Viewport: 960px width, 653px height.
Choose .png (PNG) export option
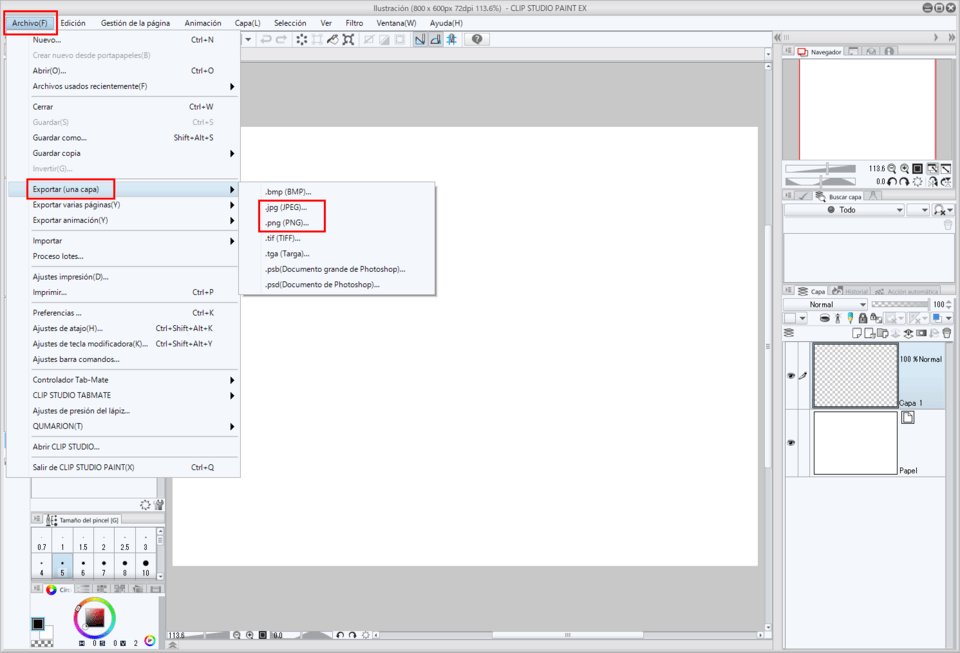tap(287, 223)
